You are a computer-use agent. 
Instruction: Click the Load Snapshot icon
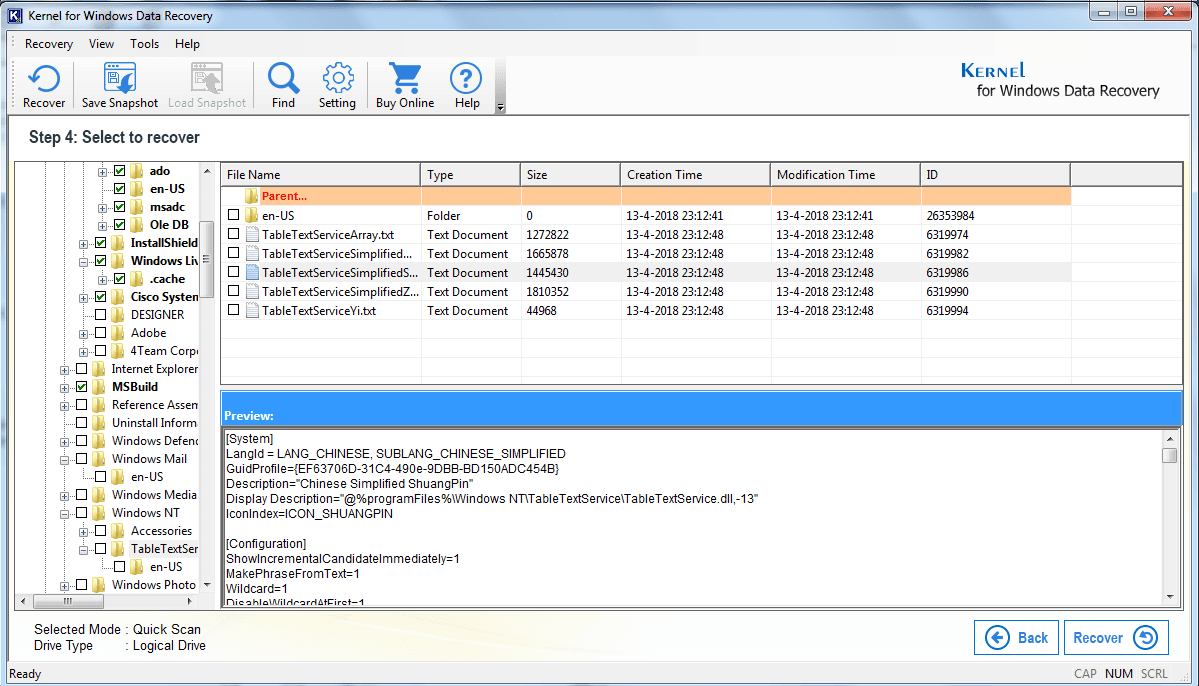206,79
